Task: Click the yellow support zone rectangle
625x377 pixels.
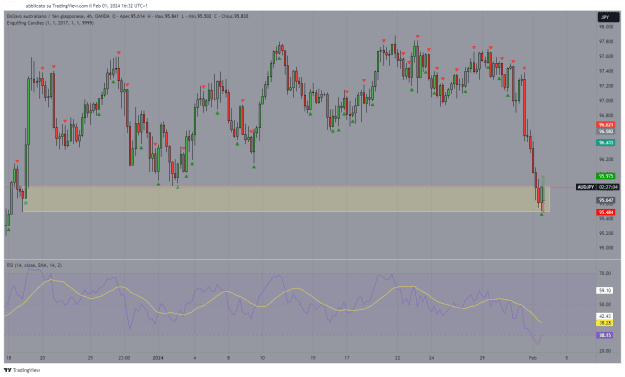Action: (286, 199)
